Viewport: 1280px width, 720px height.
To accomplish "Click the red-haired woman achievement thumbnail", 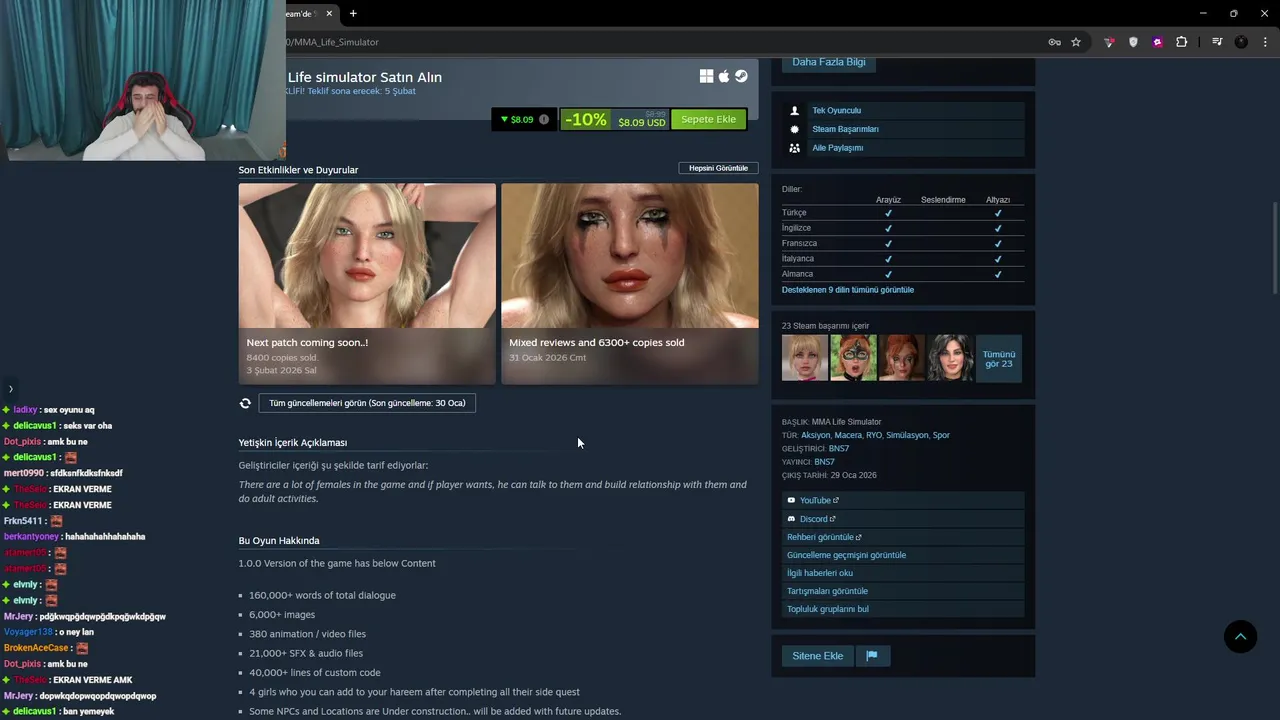I will coord(902,358).
